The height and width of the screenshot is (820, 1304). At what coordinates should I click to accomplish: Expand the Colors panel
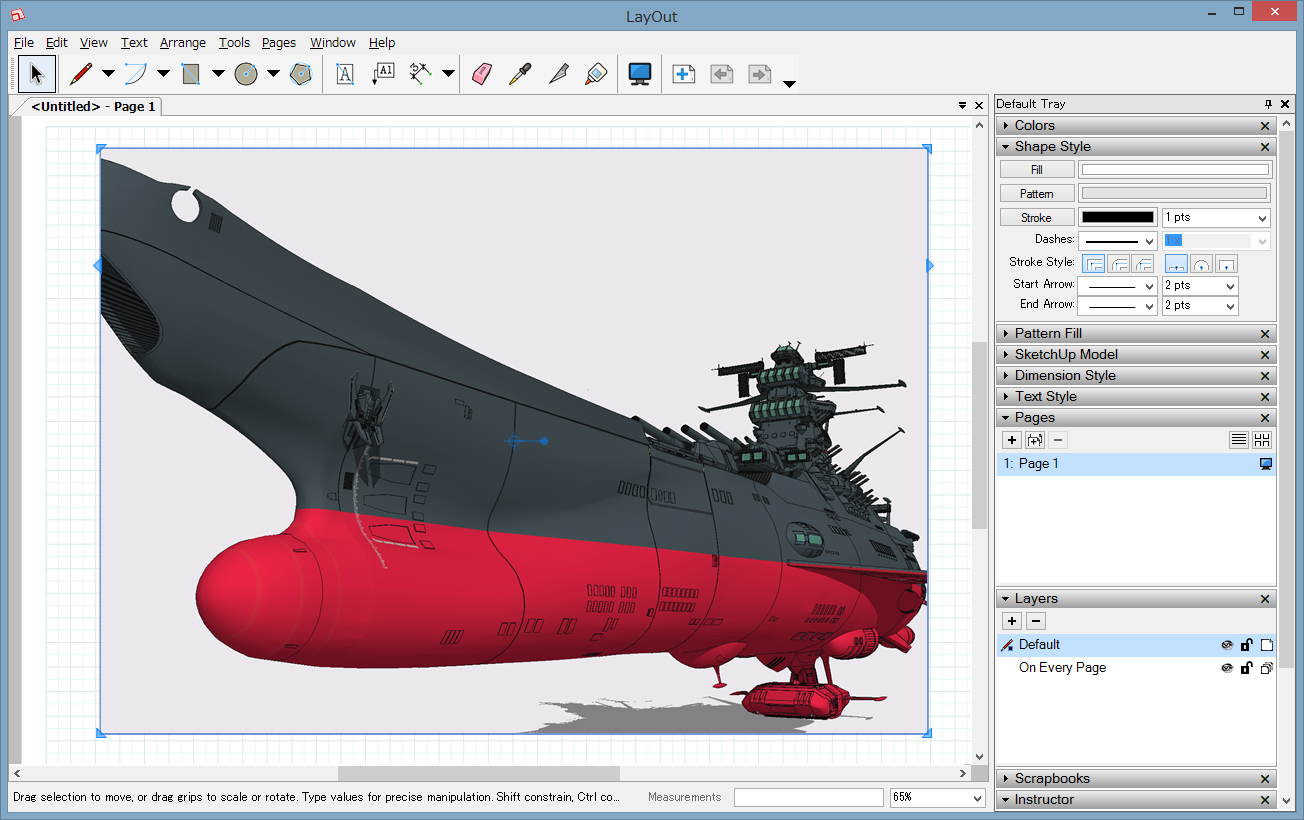pos(1006,126)
